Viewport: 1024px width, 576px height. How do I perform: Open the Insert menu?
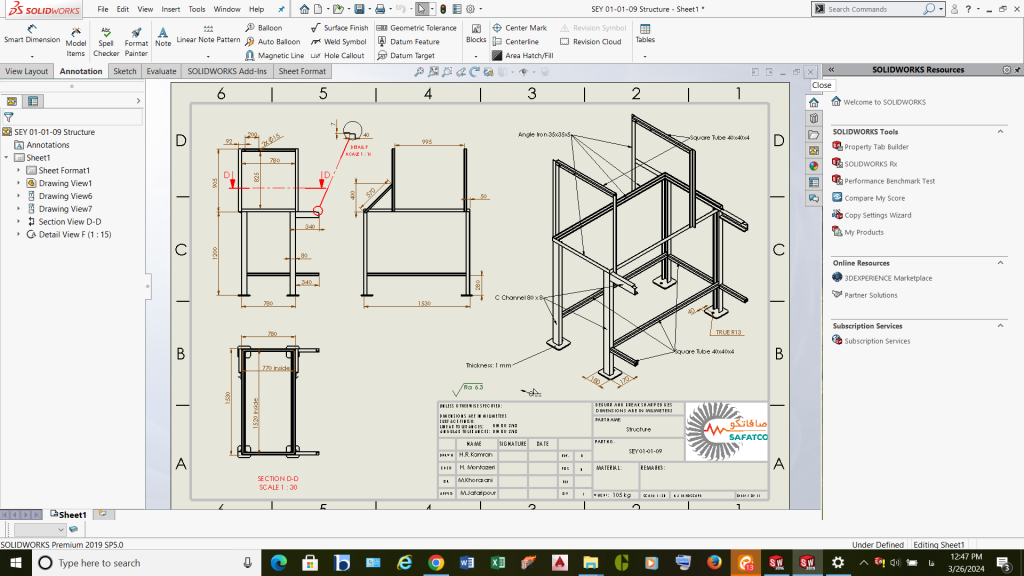point(171,9)
